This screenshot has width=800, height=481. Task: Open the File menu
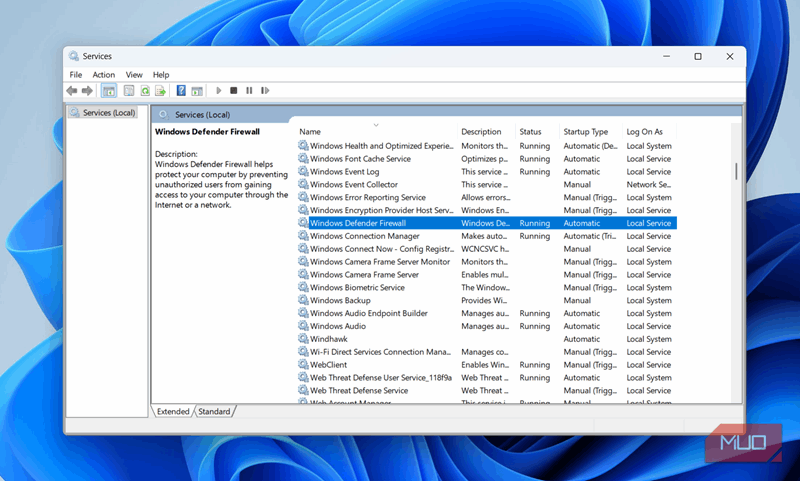[x=76, y=75]
